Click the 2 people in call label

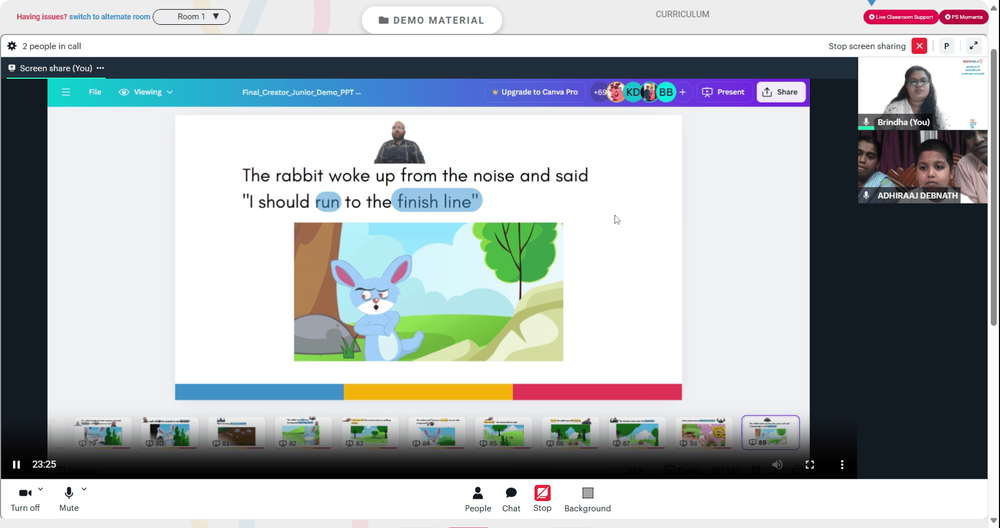(52, 46)
